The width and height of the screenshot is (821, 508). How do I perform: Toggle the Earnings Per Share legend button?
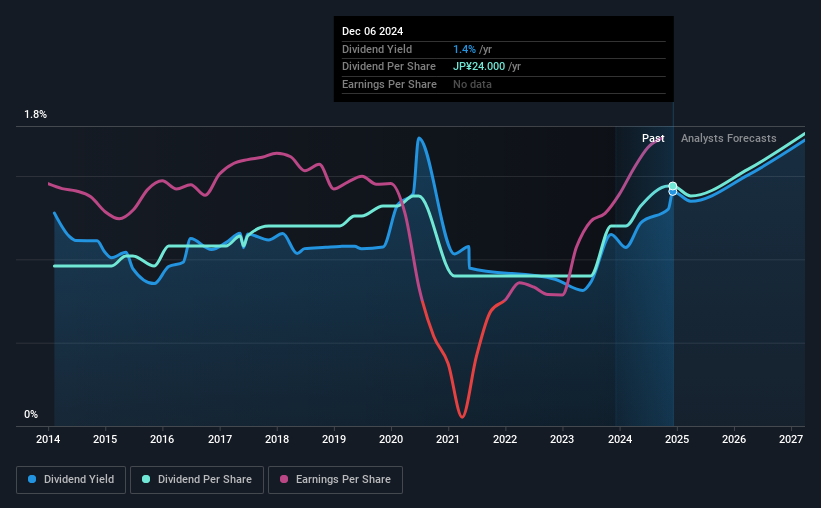click(335, 479)
